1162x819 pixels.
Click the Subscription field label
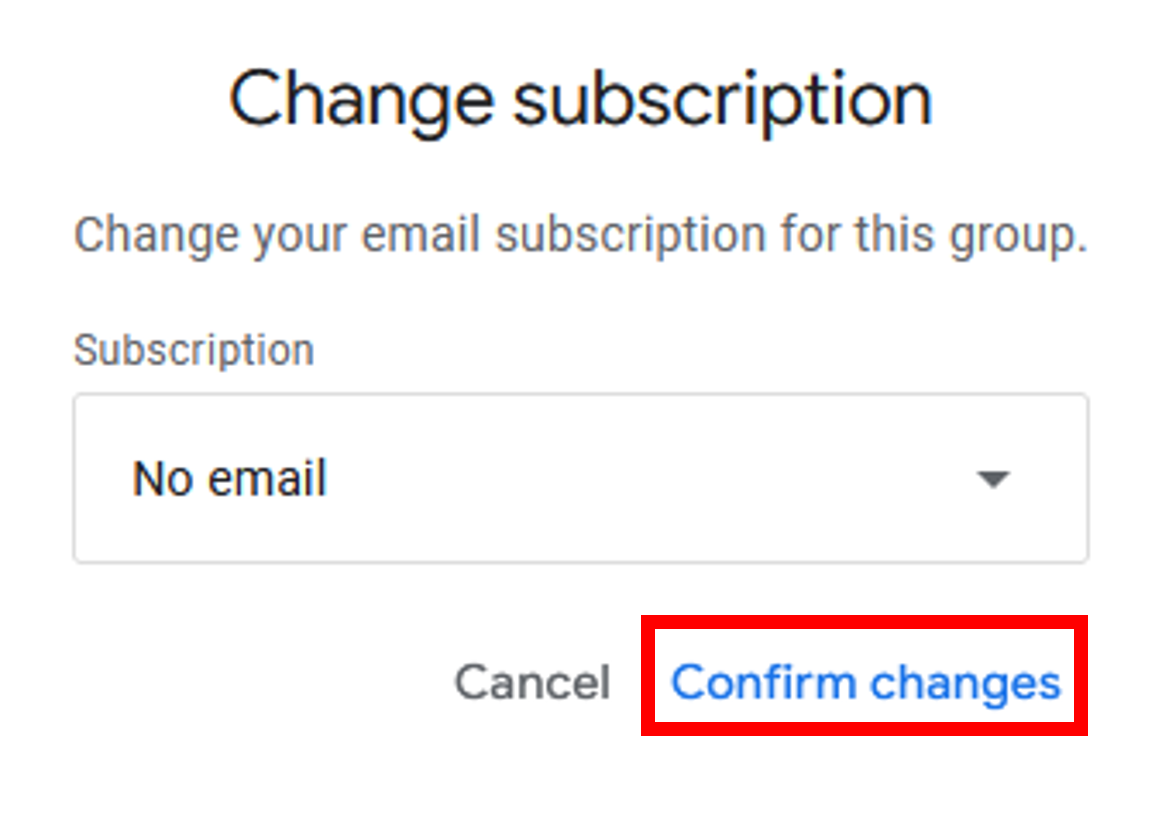[x=194, y=350]
